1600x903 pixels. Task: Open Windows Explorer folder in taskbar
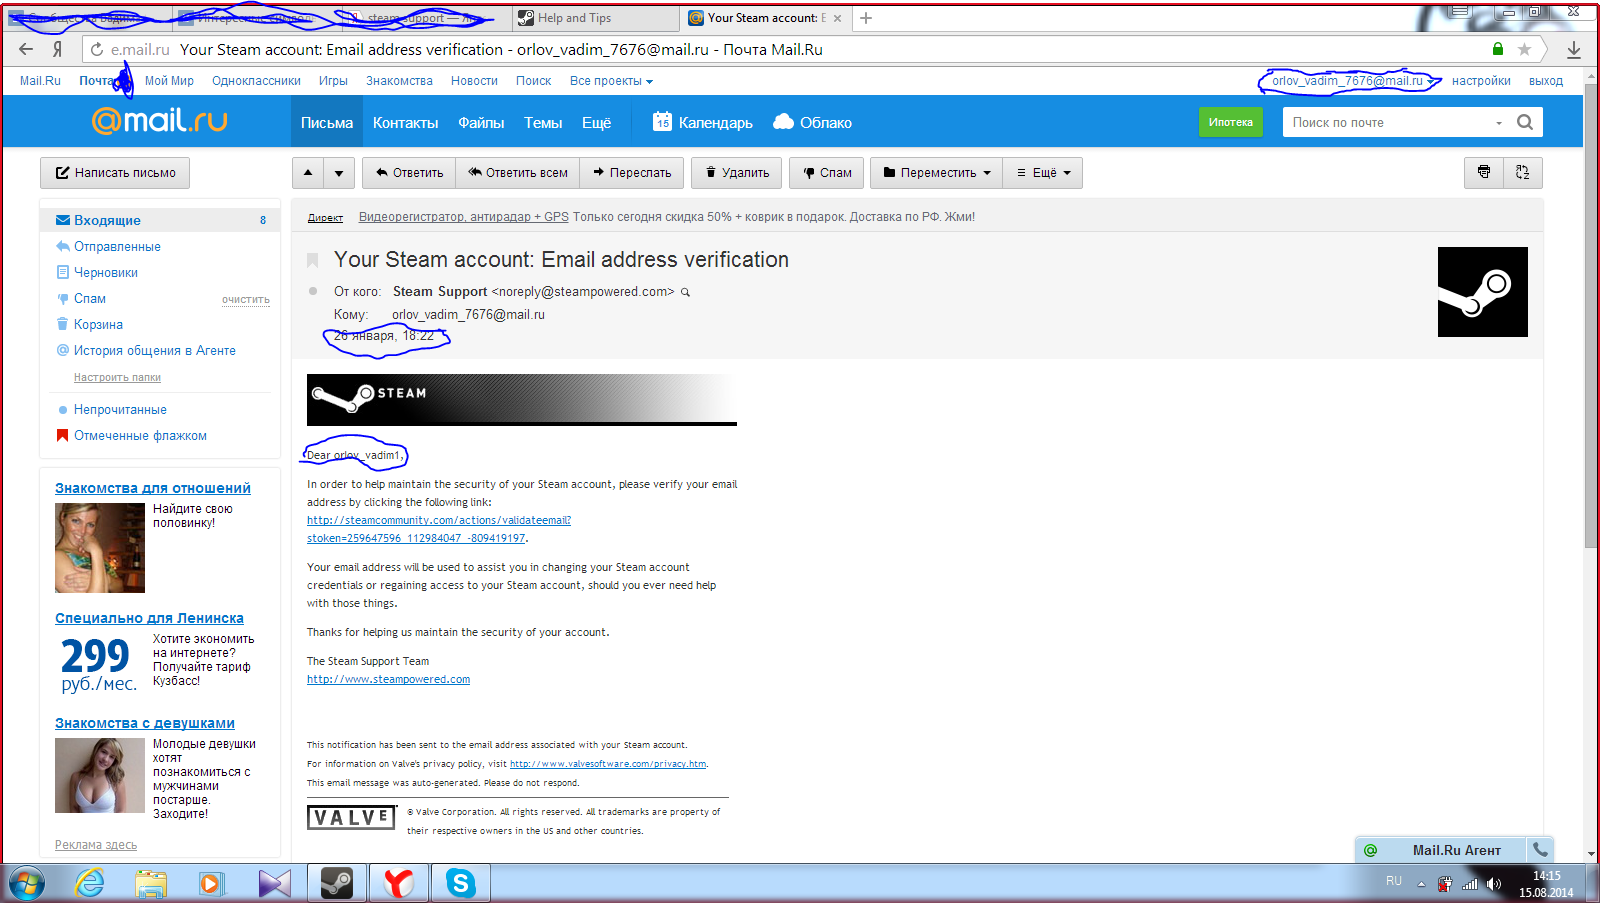pyautogui.click(x=151, y=883)
